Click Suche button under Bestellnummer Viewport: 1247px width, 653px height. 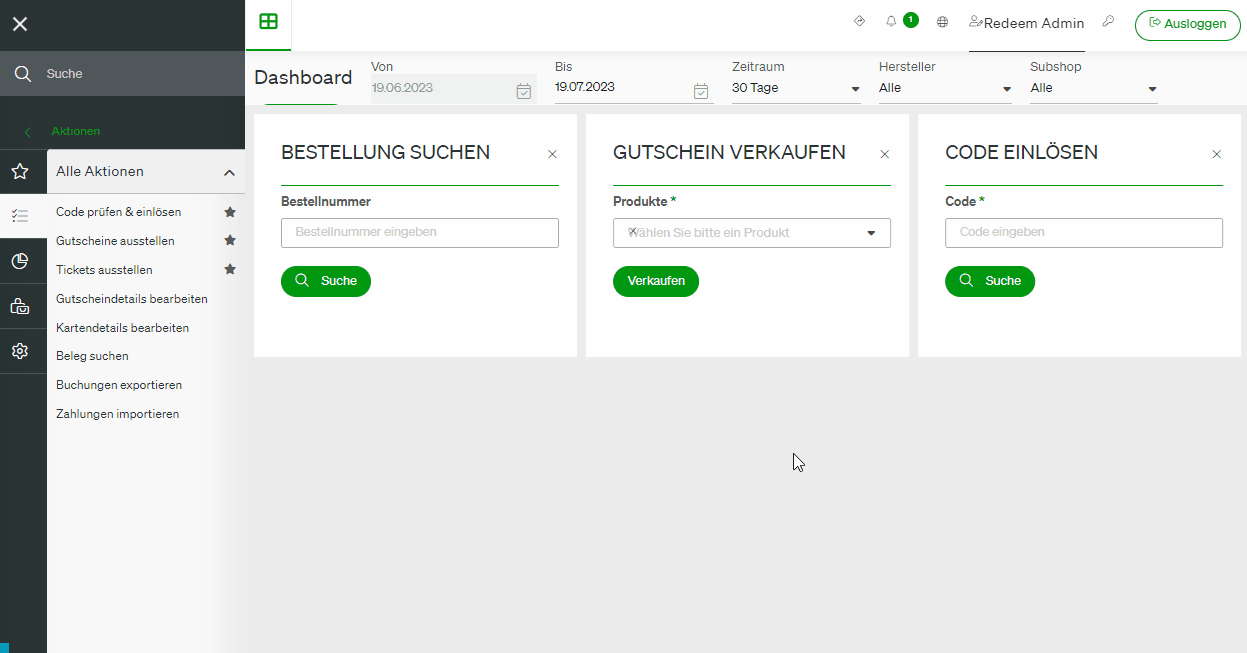point(326,281)
